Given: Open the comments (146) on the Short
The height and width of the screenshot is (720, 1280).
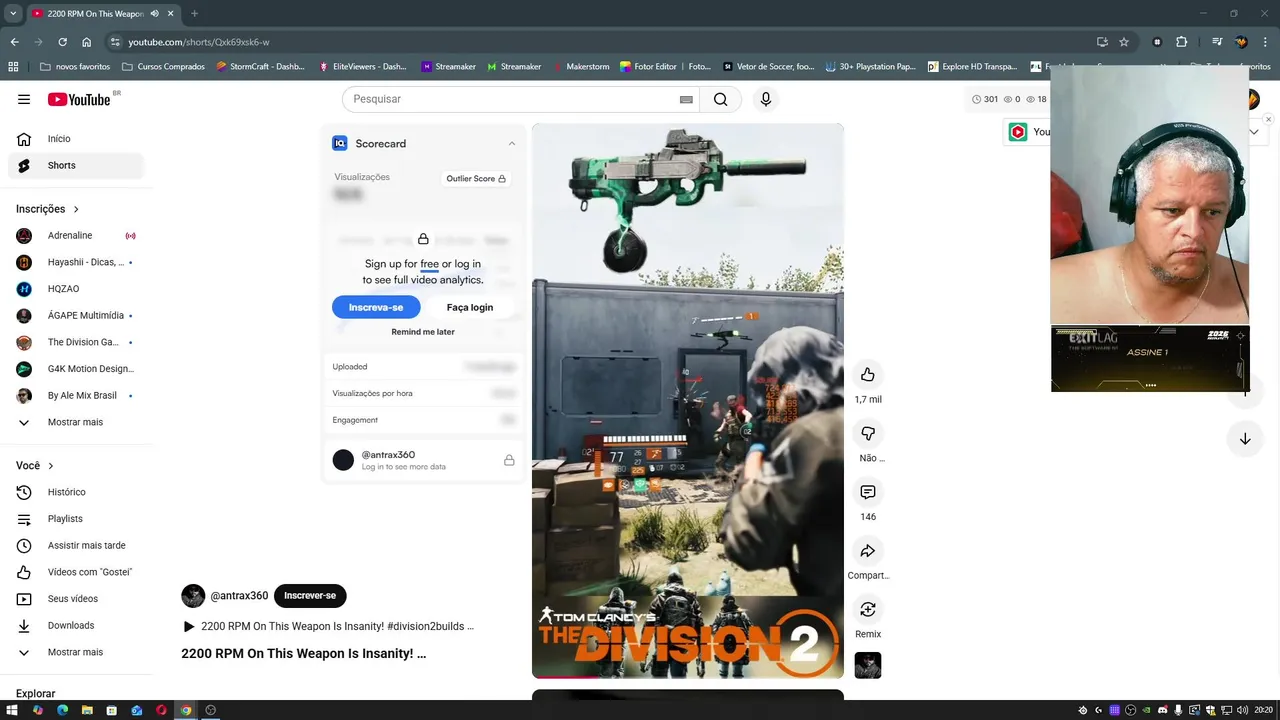Looking at the screenshot, I should [x=868, y=492].
